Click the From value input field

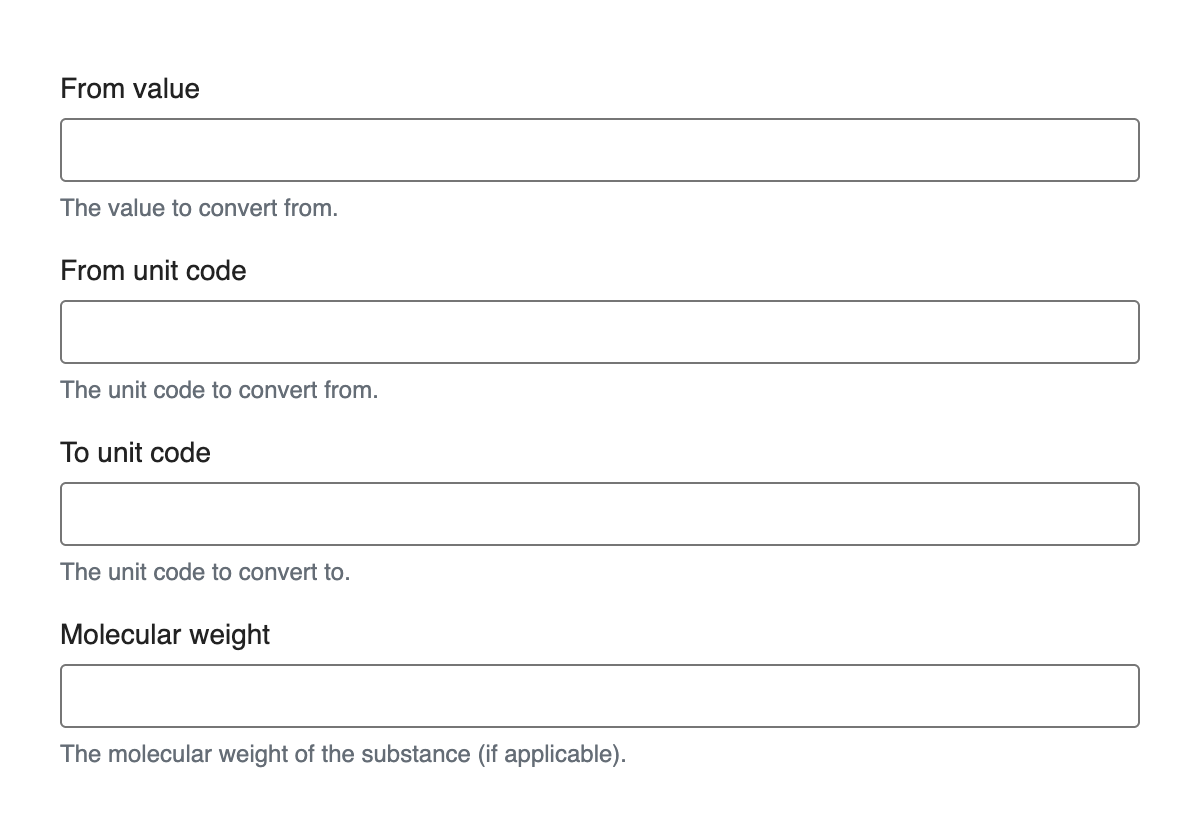600,150
